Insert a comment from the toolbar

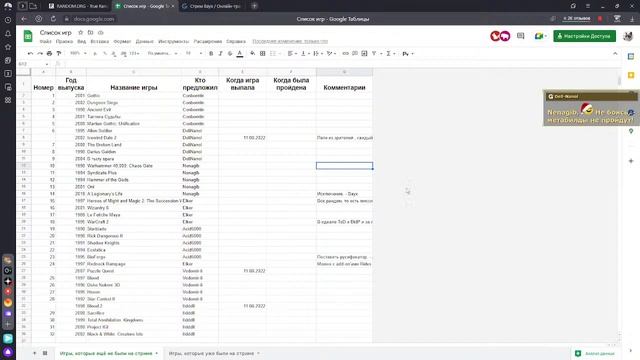coord(355,53)
